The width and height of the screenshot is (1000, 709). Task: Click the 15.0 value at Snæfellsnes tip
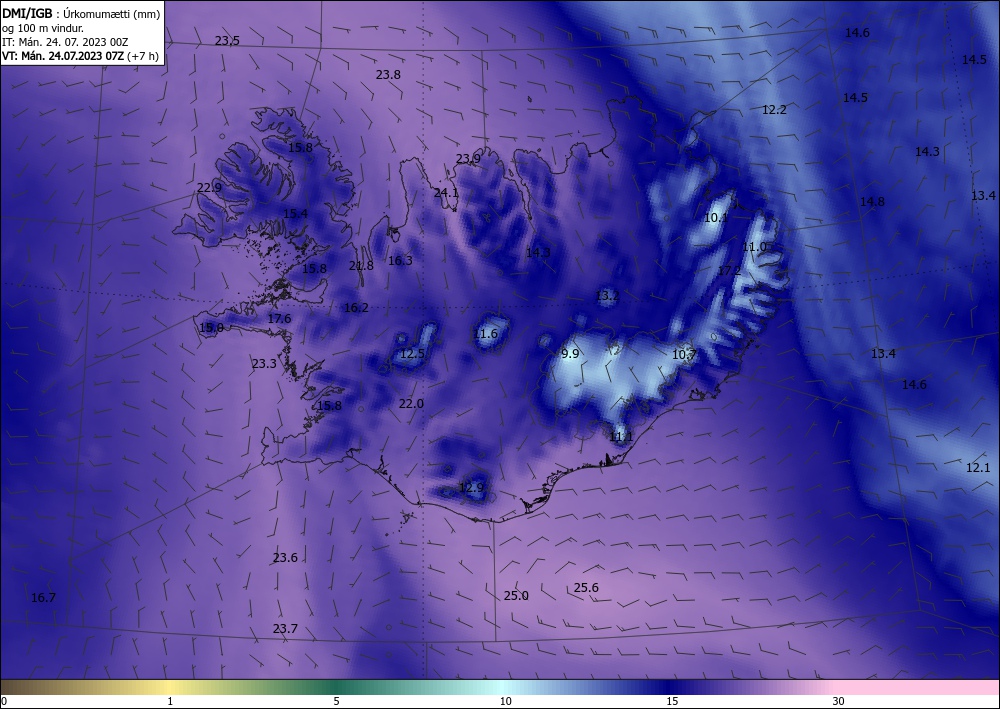point(211,328)
